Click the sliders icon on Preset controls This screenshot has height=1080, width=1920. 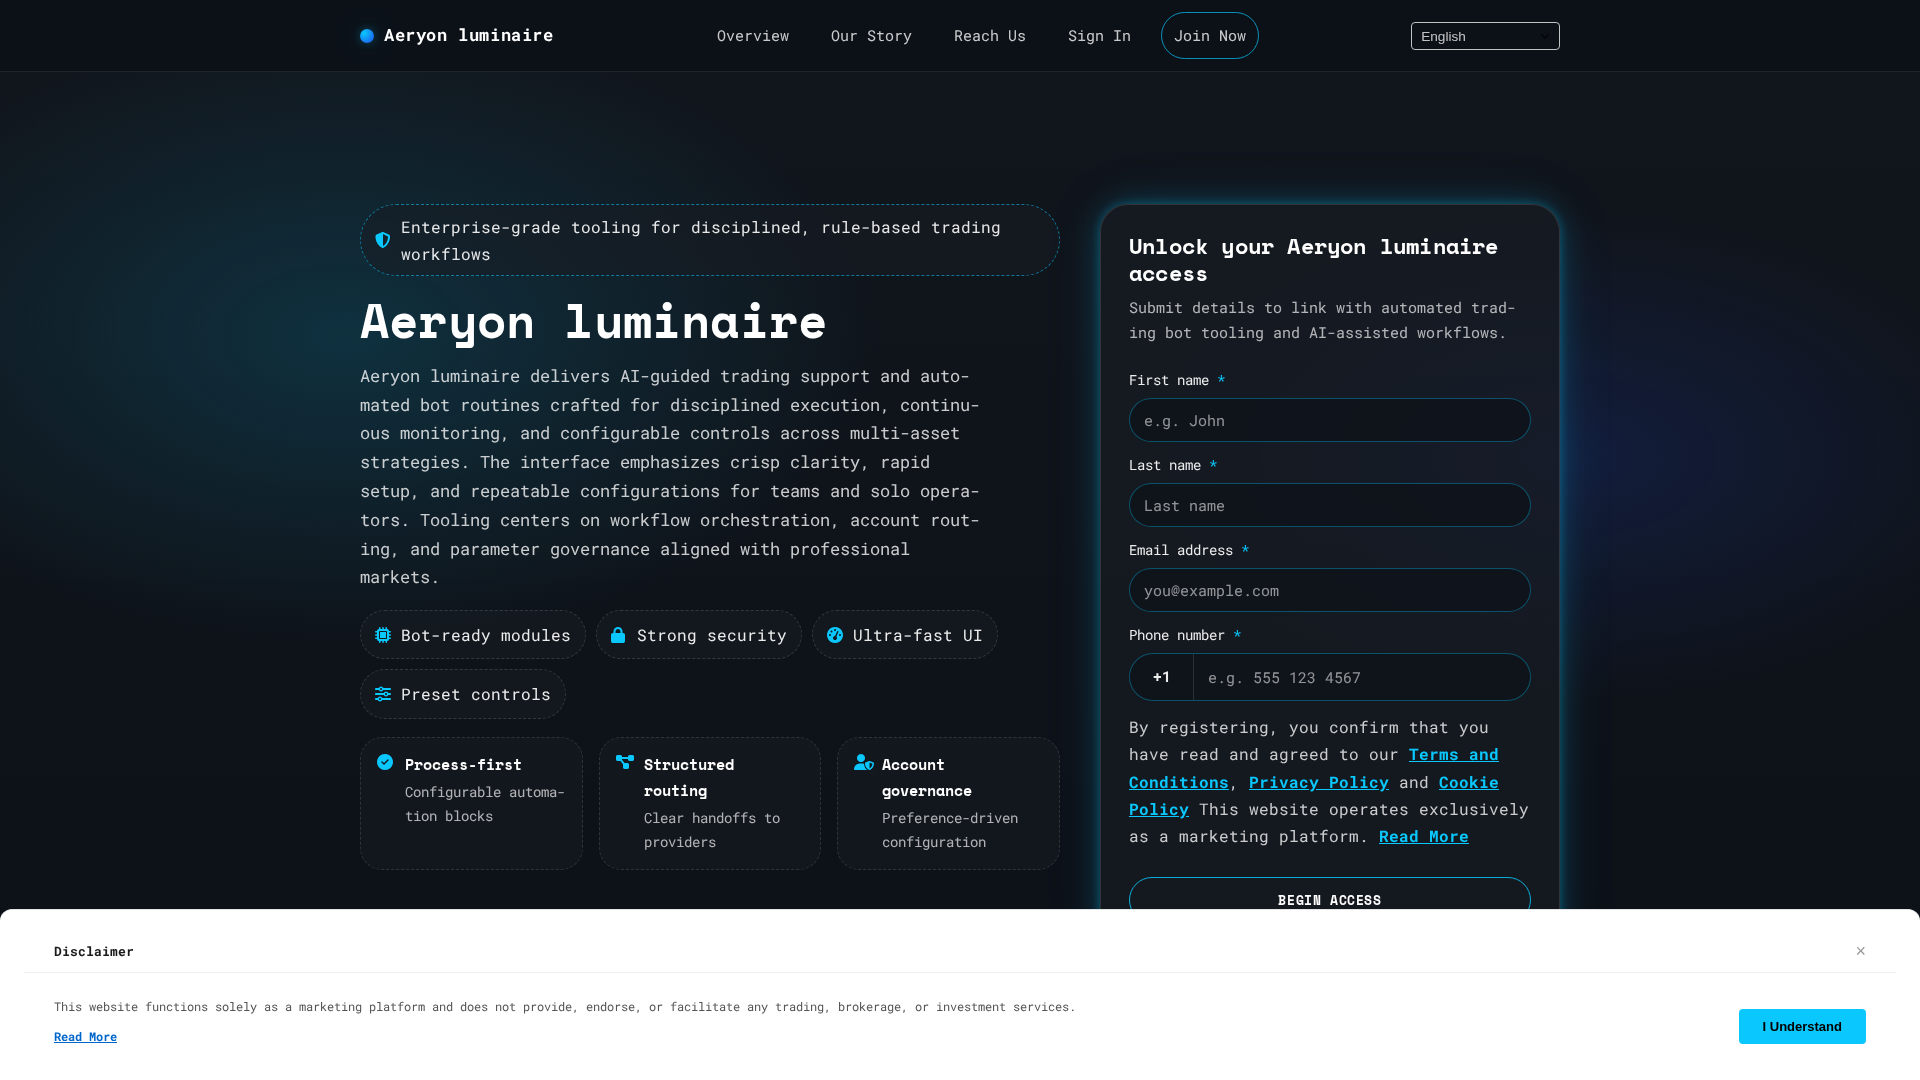383,694
